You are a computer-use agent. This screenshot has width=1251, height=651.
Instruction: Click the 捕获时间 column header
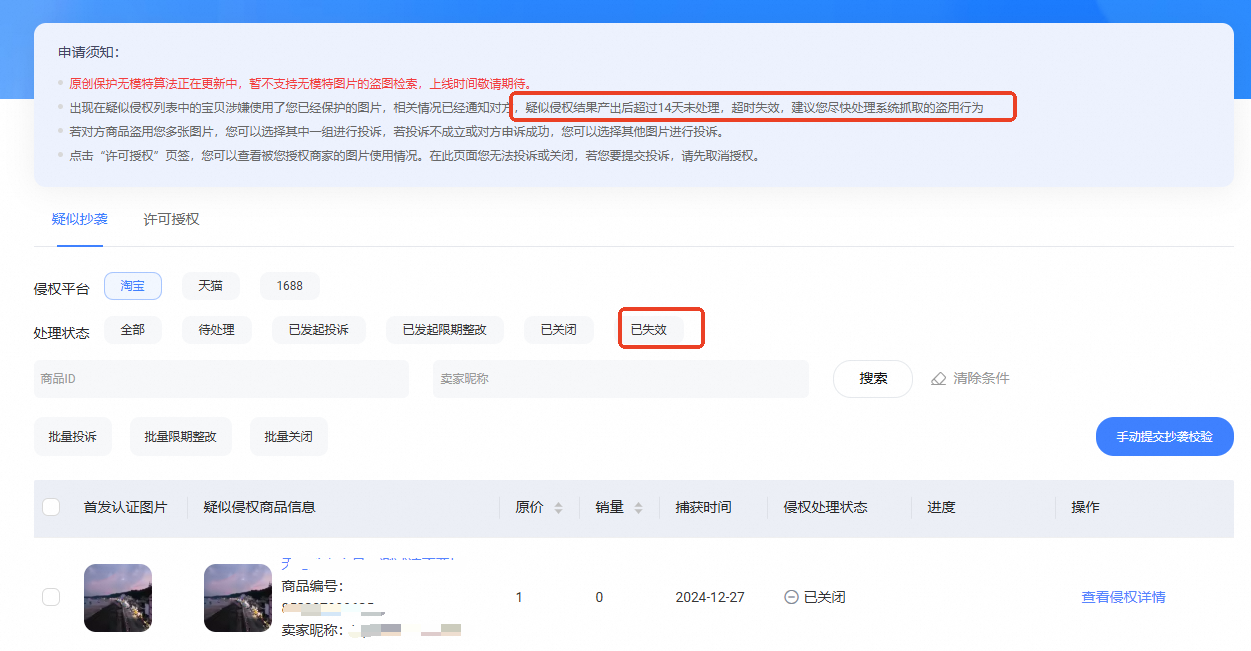point(703,507)
